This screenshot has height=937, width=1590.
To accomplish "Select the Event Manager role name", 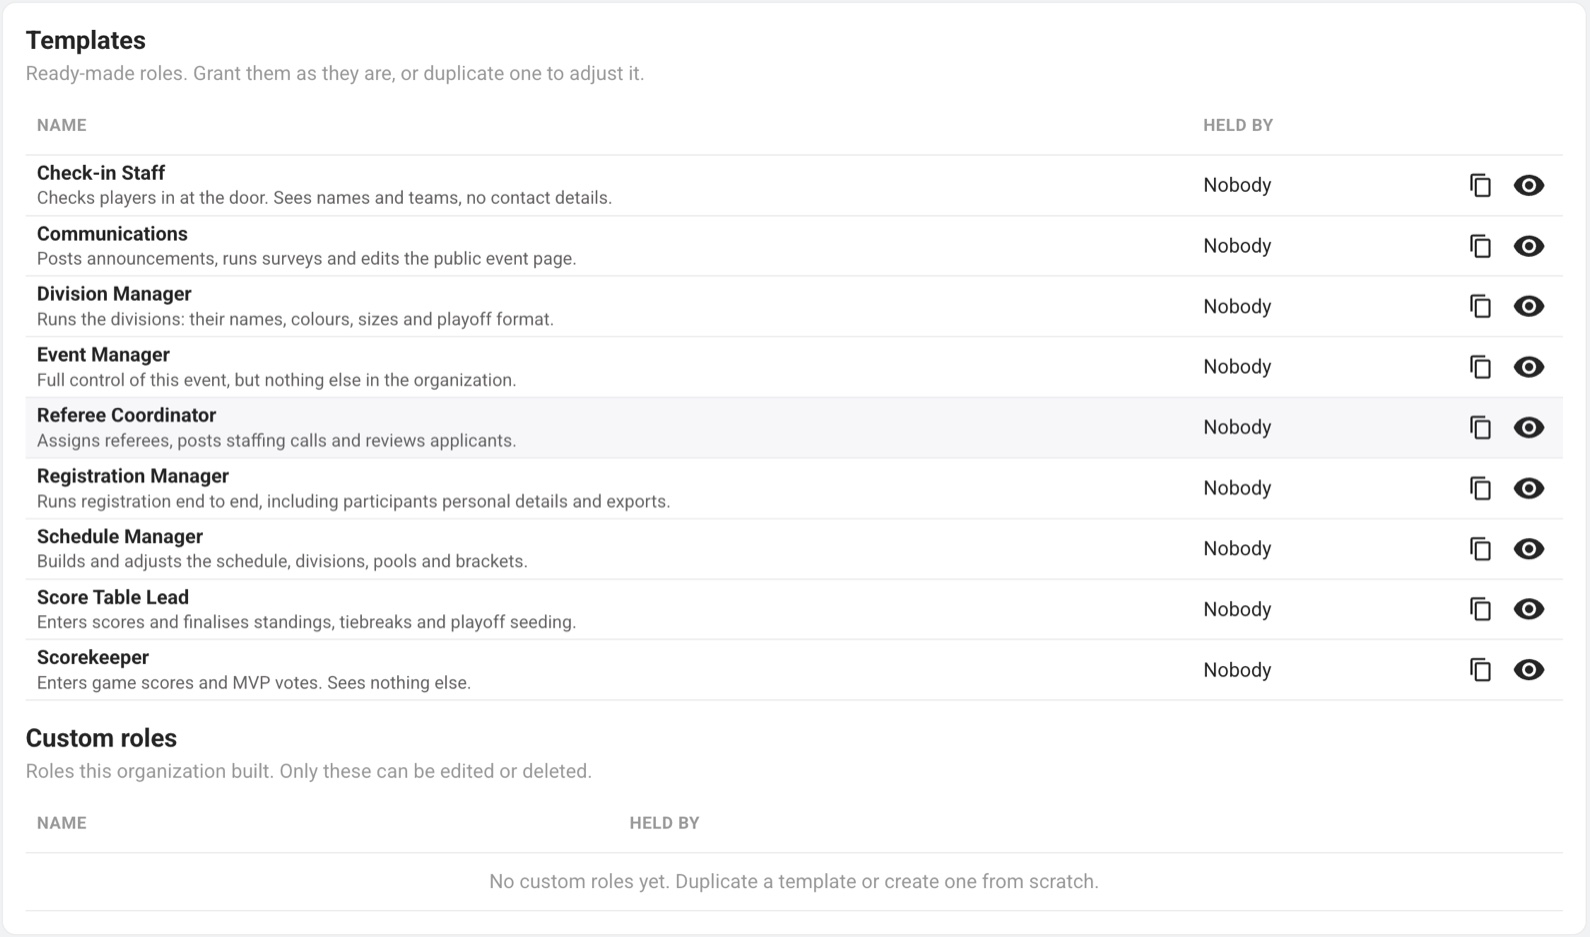I will pos(103,355).
